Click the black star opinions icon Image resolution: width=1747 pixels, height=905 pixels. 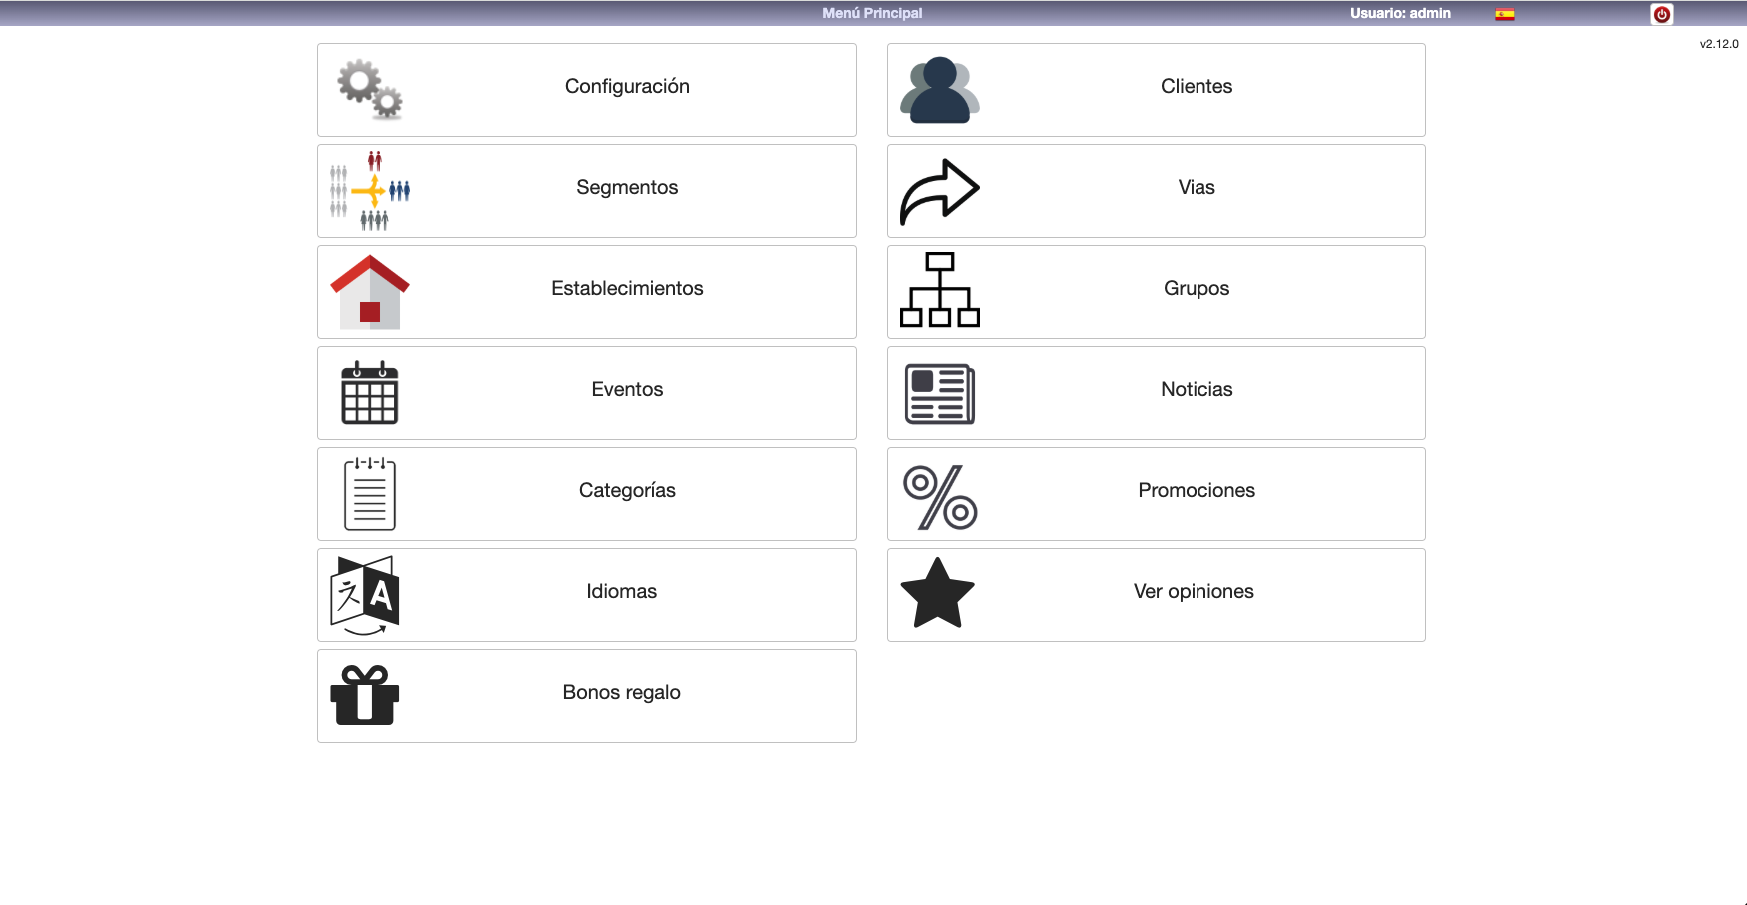point(937,594)
